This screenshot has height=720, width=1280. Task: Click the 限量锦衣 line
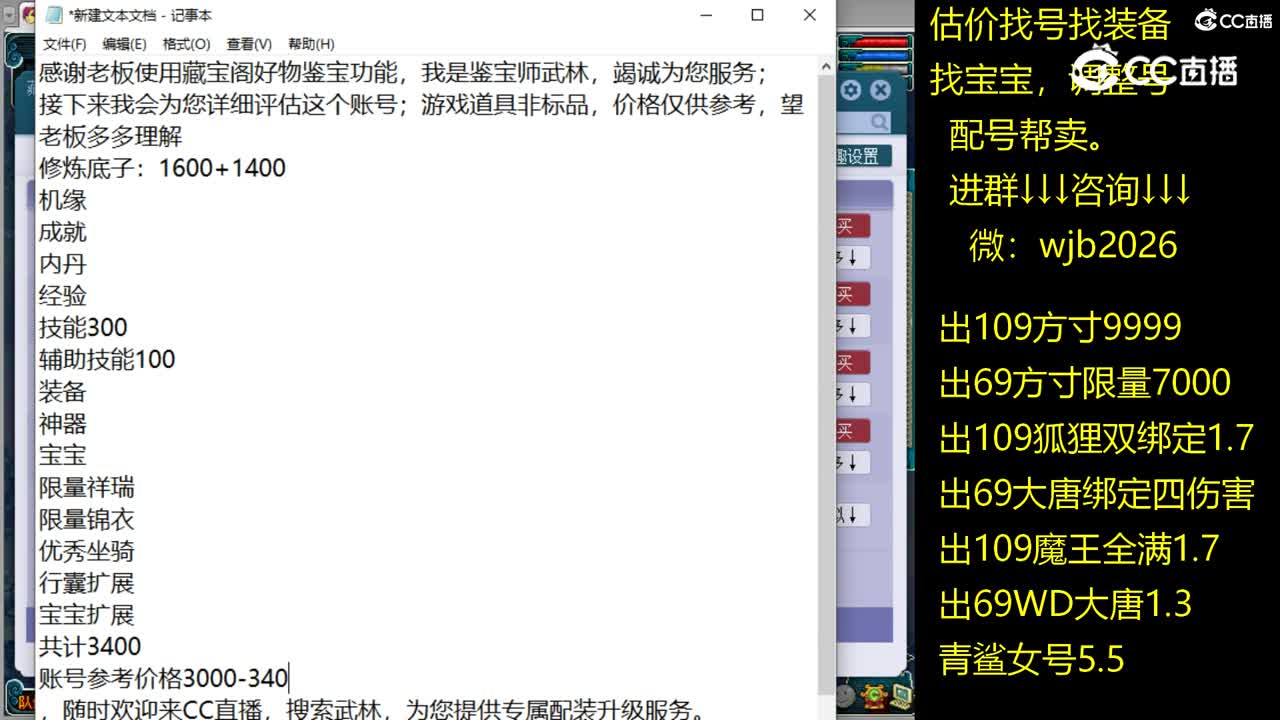coord(87,519)
